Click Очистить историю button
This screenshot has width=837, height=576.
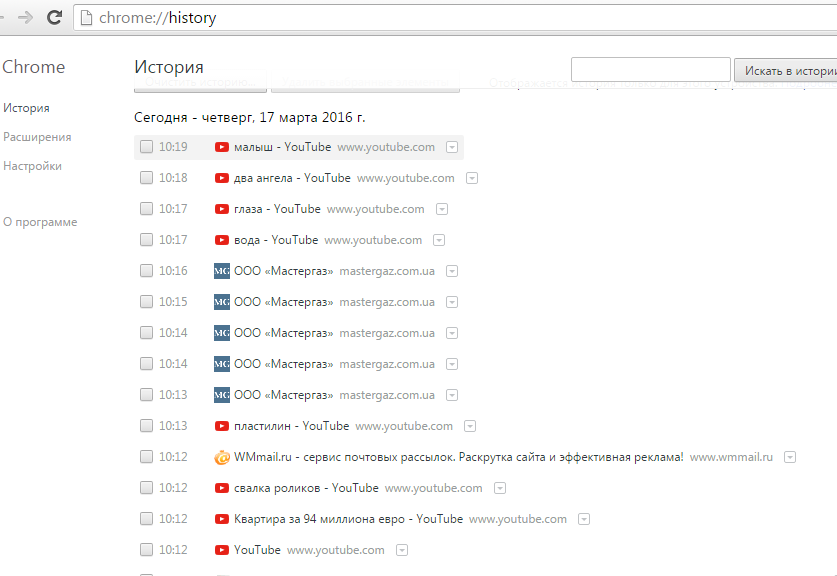click(200, 82)
